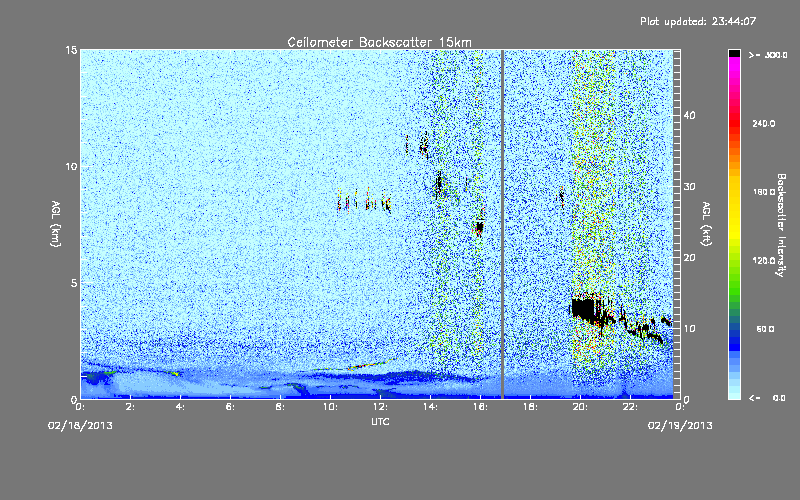
Task: Select the '10' tick on the km axis
Action: point(71,167)
